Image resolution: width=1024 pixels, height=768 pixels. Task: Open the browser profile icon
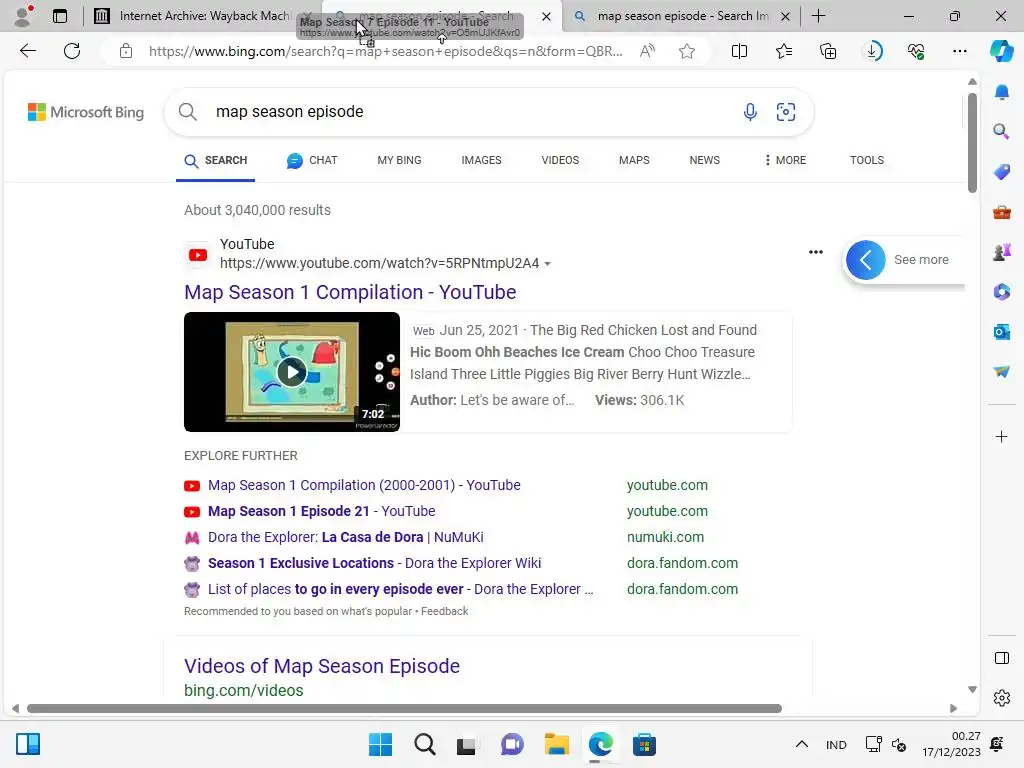24,16
